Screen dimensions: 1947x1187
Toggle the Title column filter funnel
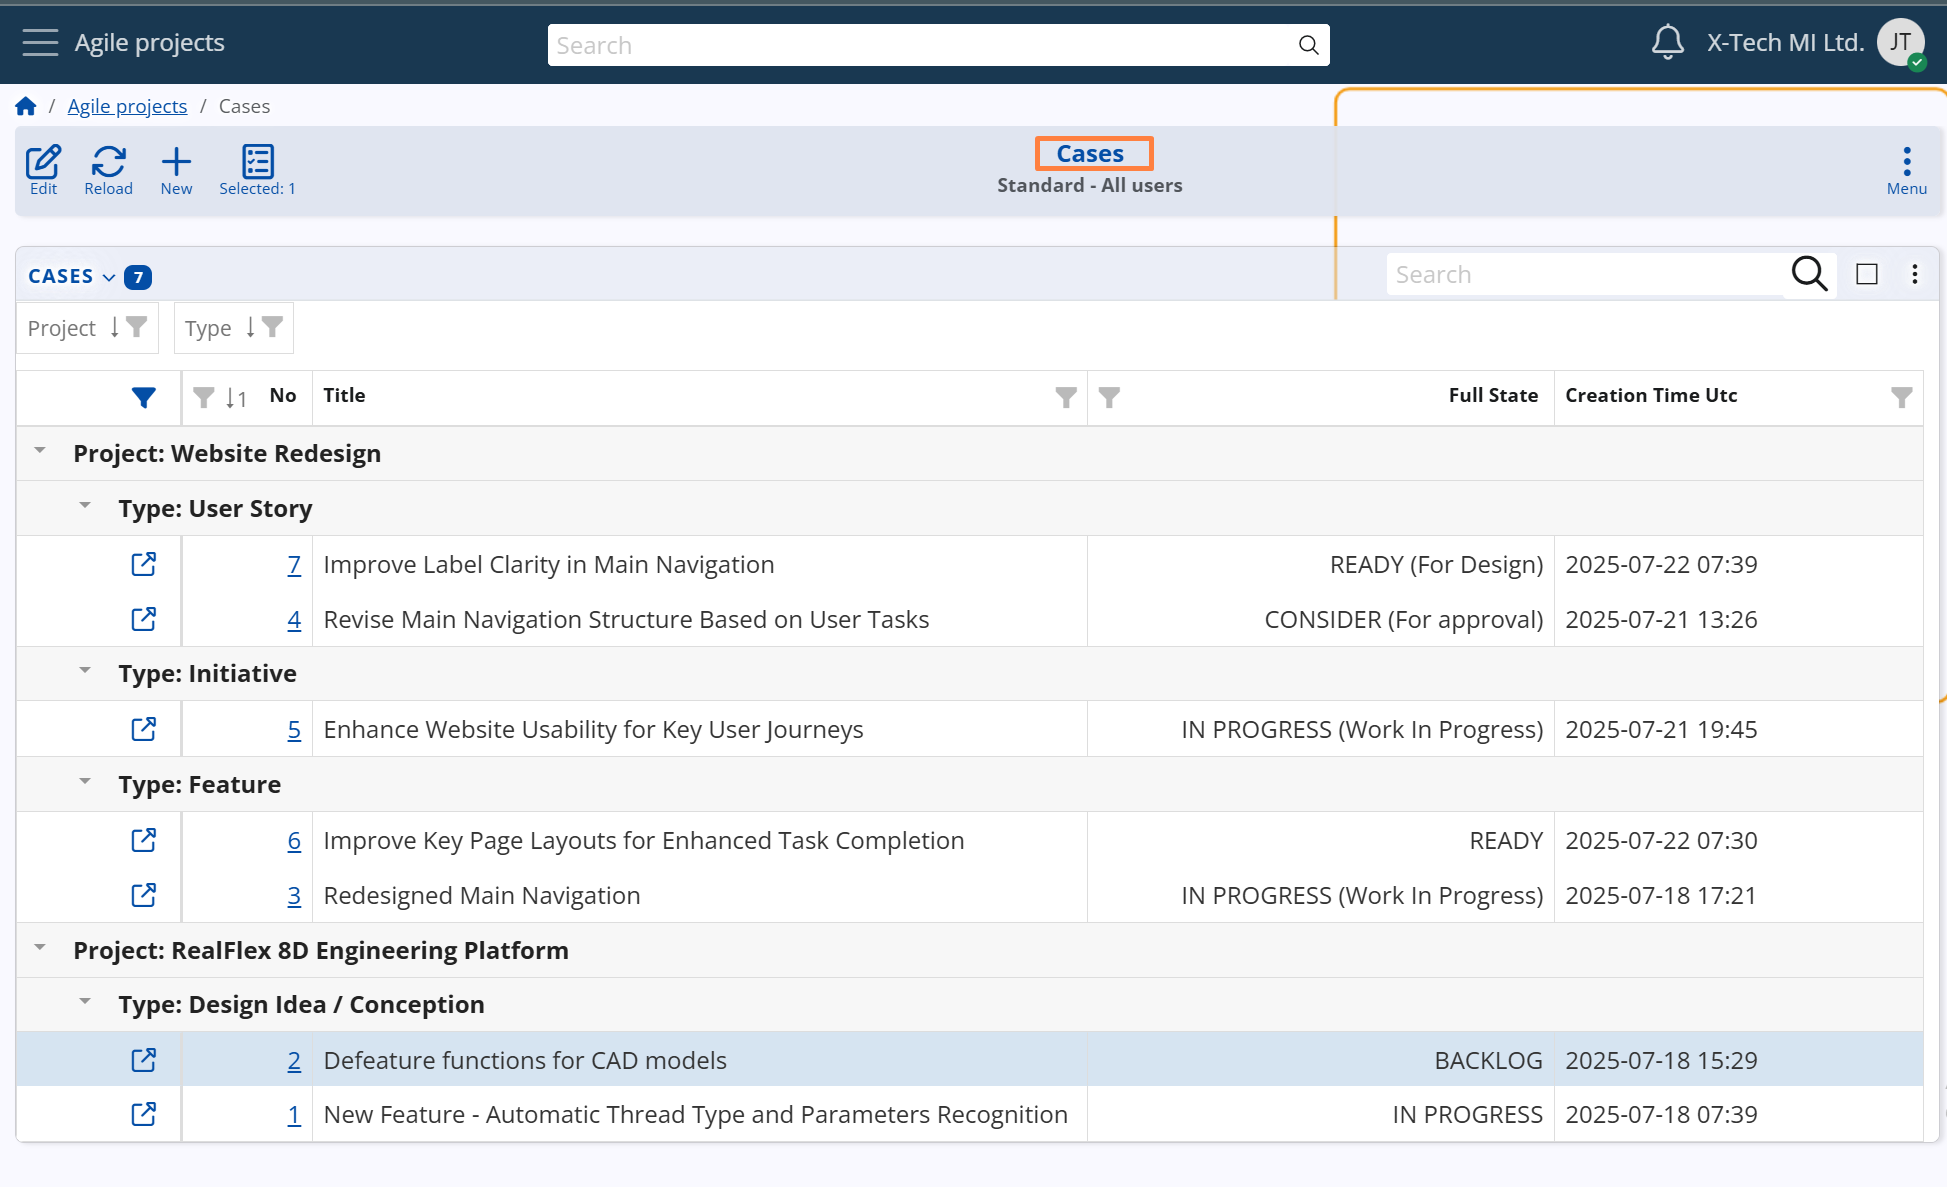[1066, 398]
